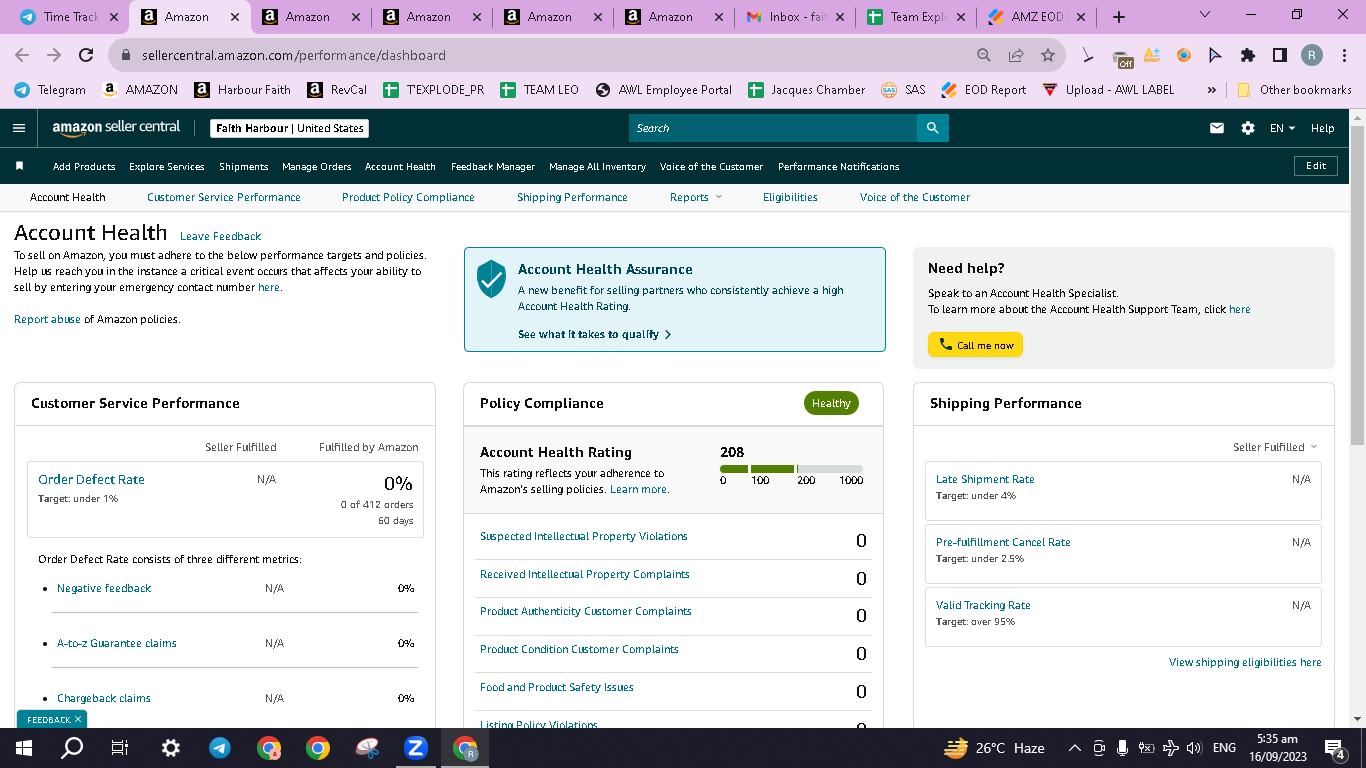Click the Seller Central search field

pyautogui.click(x=773, y=128)
